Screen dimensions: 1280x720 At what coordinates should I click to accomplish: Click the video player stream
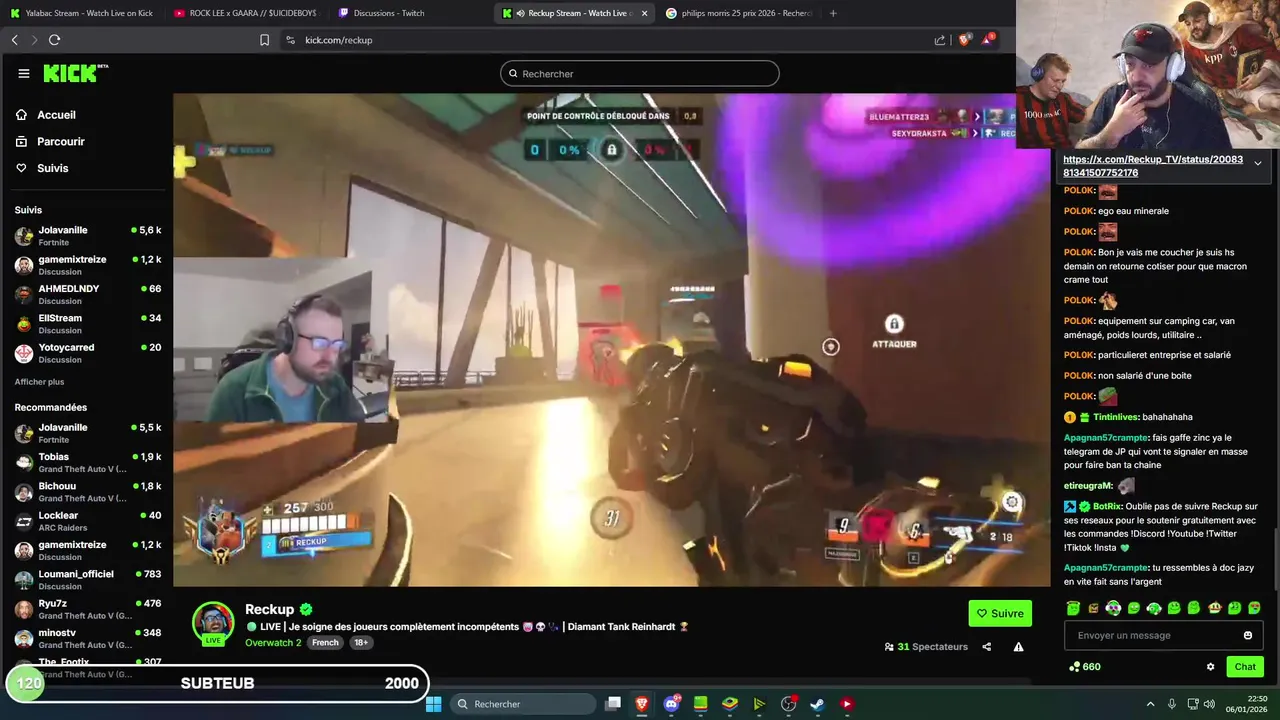[611, 340]
